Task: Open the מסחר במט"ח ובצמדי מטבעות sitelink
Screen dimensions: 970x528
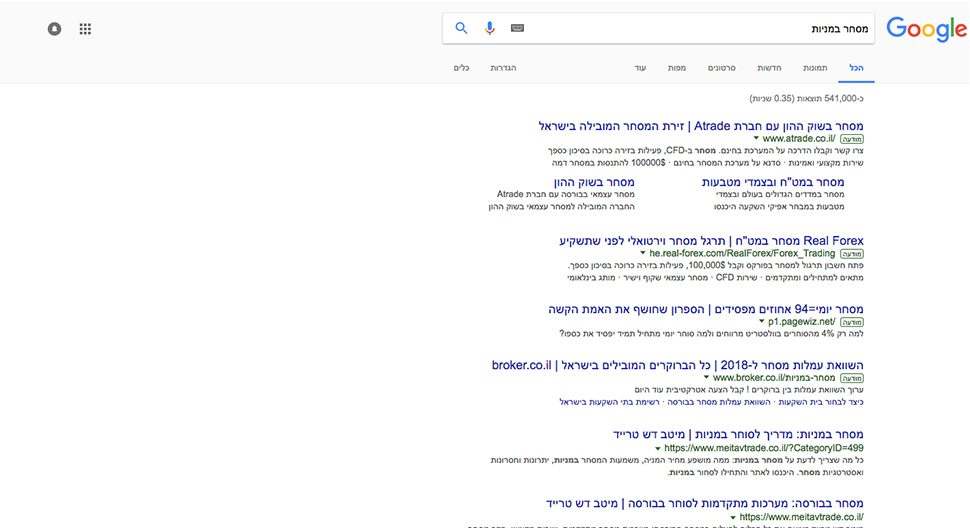Action: pos(773,182)
